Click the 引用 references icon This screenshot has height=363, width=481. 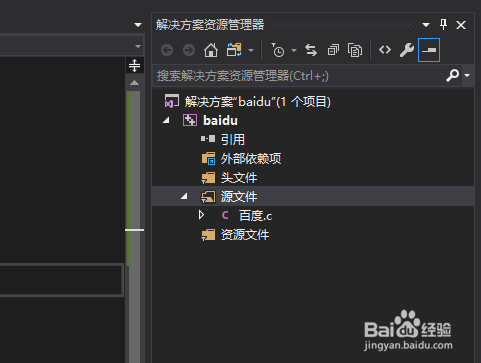[208, 139]
